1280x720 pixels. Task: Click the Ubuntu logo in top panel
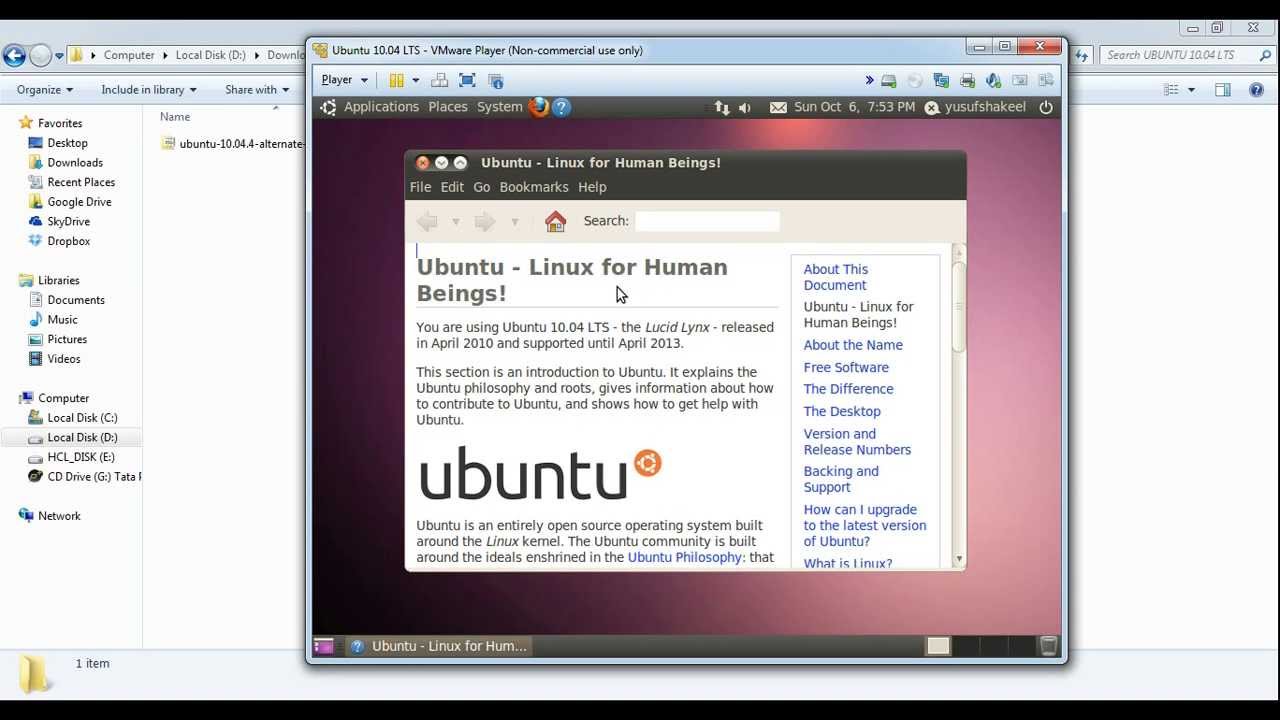[328, 107]
